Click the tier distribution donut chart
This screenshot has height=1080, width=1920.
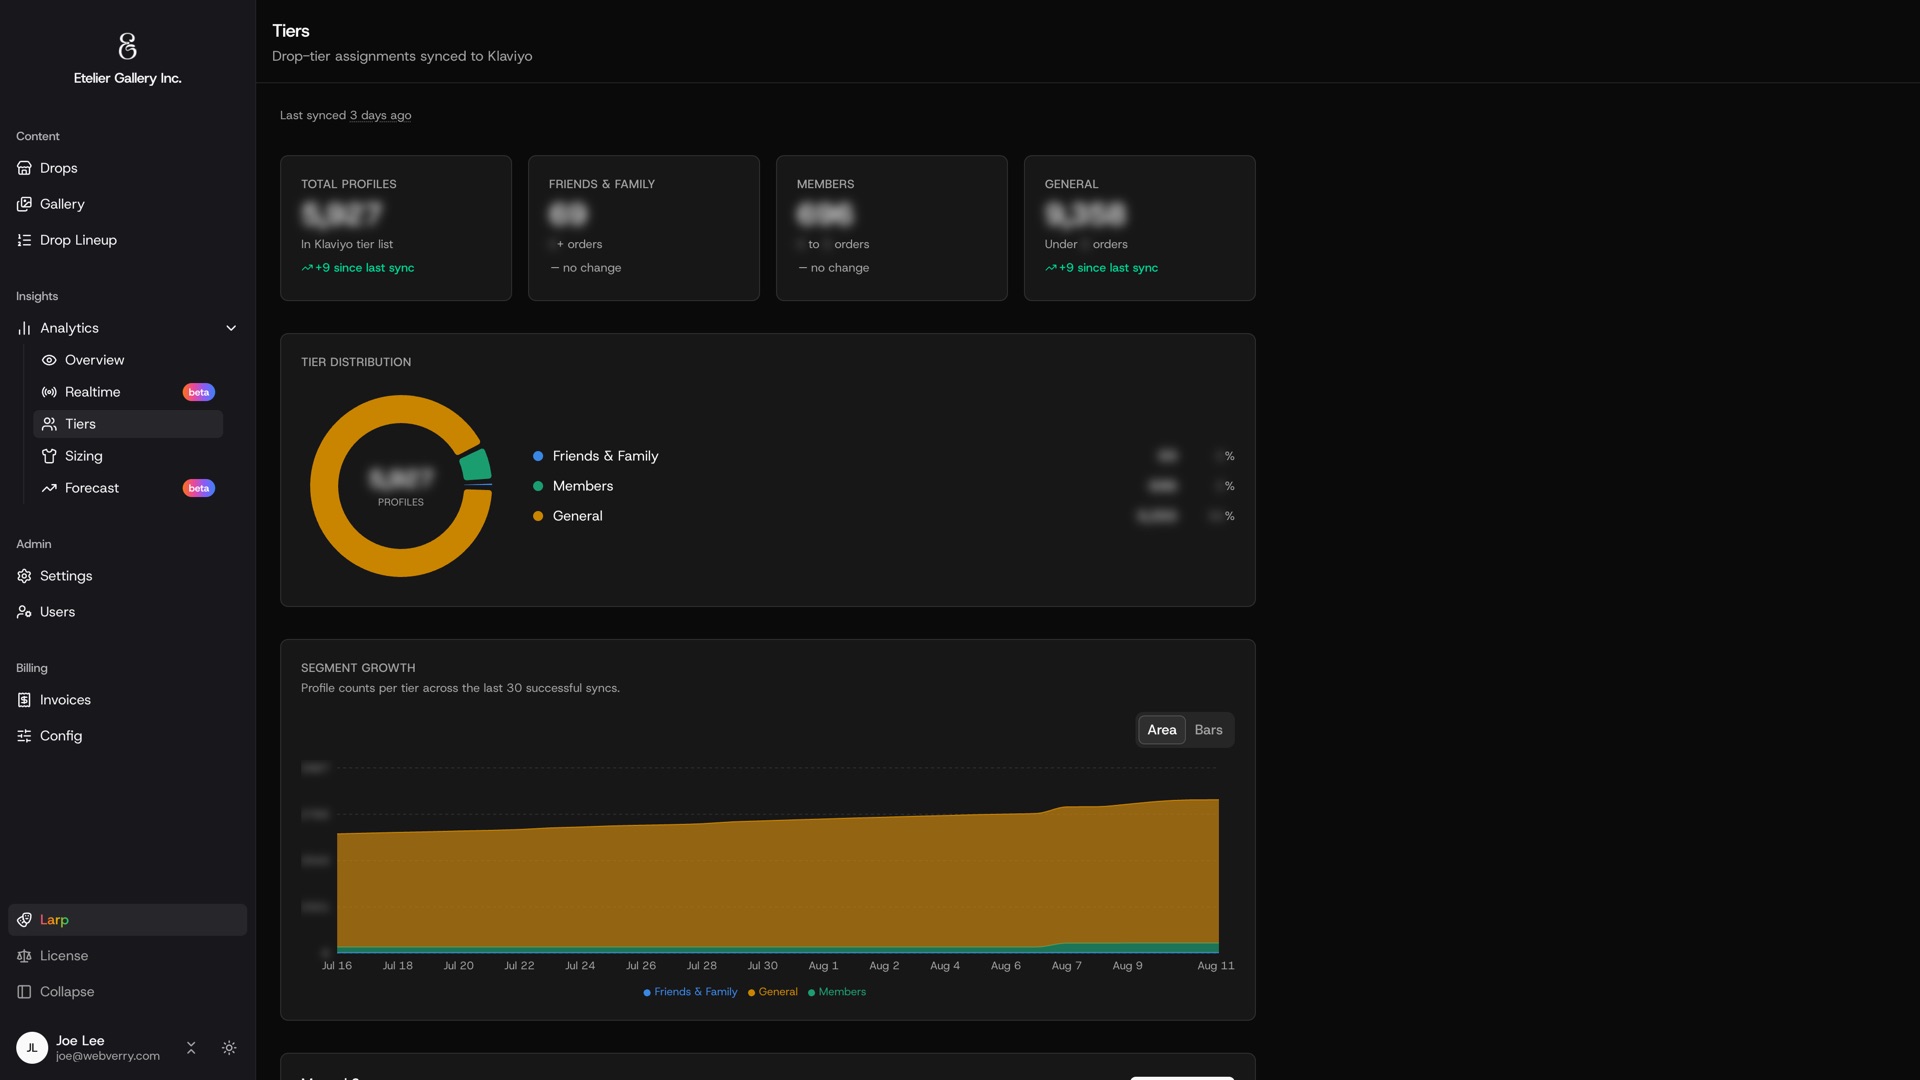click(401, 486)
